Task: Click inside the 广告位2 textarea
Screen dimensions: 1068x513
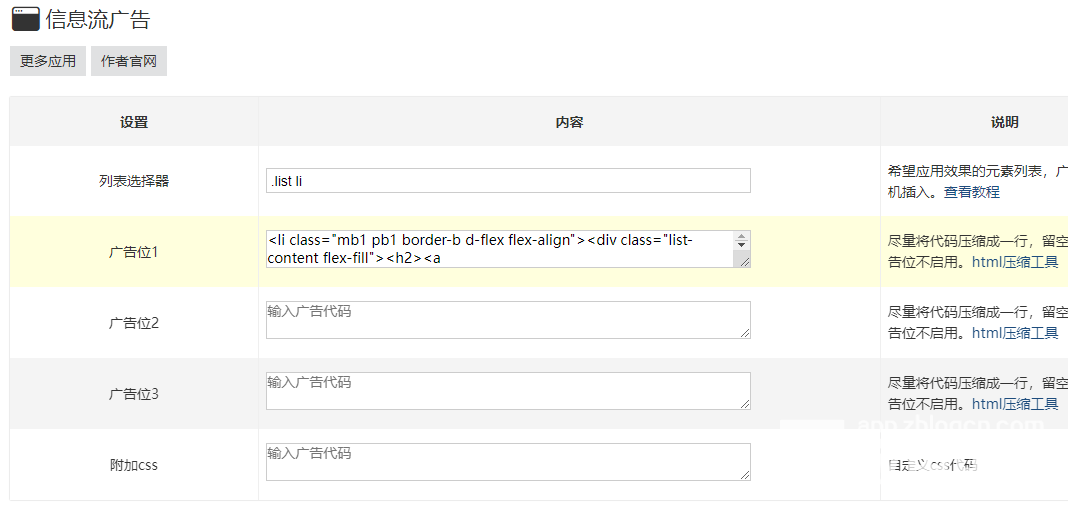Action: [x=508, y=320]
